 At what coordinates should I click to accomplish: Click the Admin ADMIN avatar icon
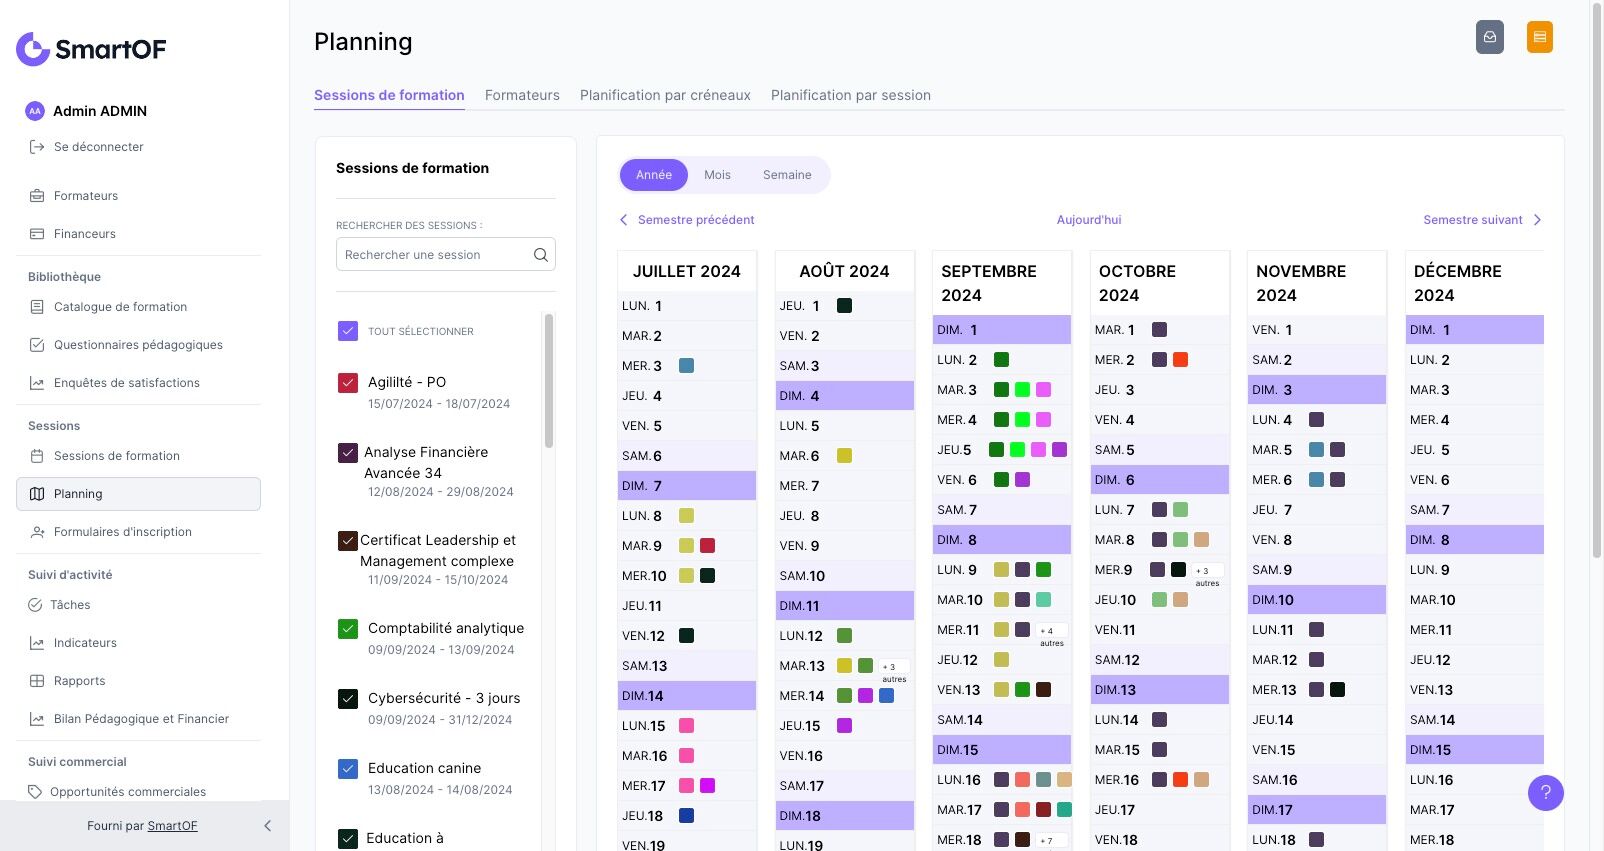[35, 111]
